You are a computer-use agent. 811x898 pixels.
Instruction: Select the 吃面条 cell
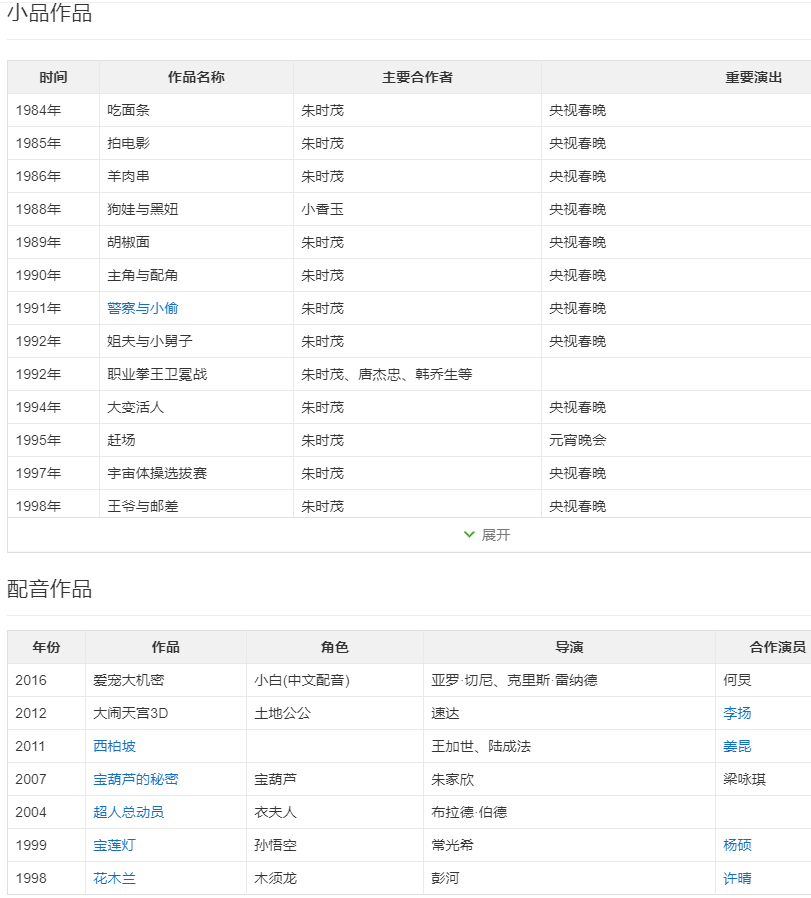(196, 111)
